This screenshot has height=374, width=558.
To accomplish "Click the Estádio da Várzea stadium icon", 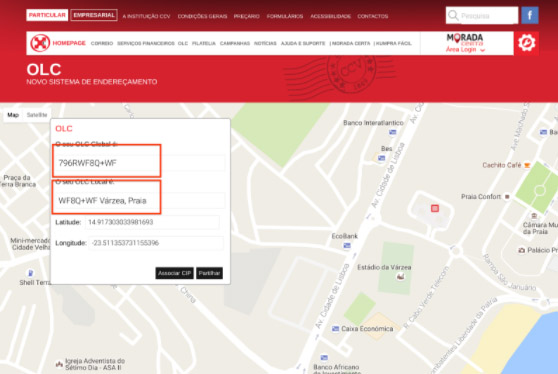I will point(400,276).
